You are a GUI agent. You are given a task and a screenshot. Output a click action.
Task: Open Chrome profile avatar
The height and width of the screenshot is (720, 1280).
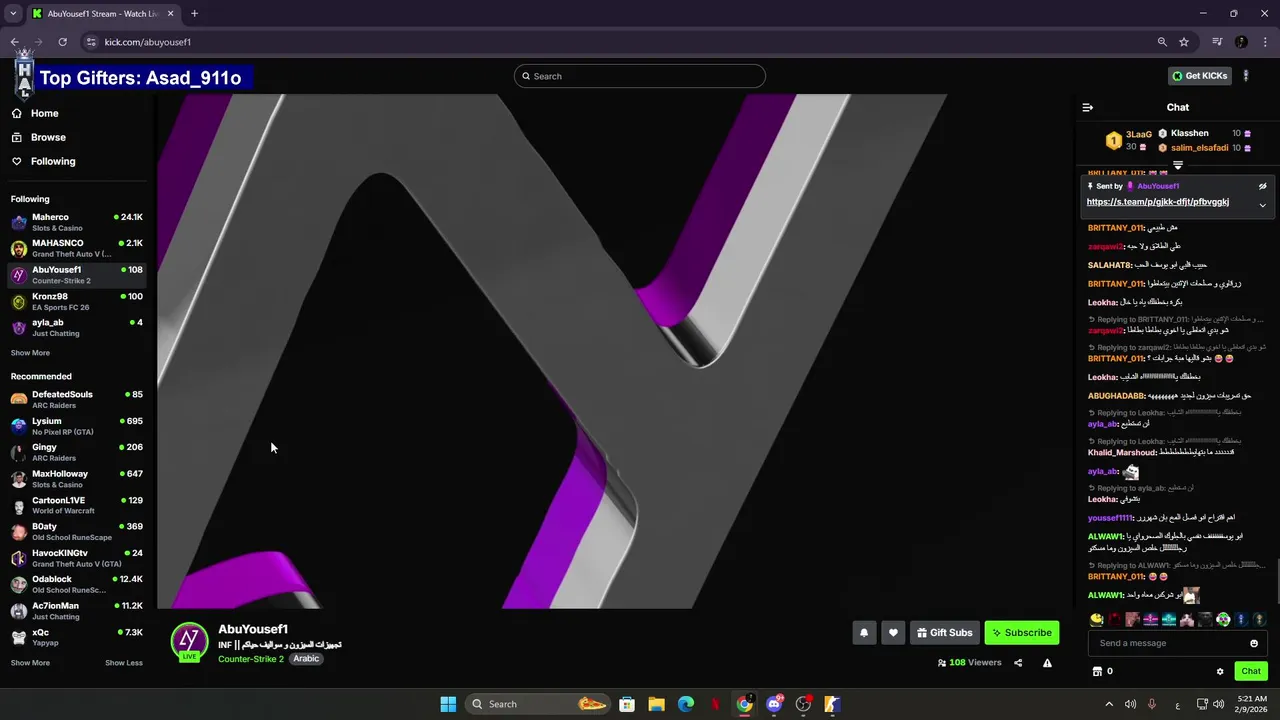tap(1241, 42)
